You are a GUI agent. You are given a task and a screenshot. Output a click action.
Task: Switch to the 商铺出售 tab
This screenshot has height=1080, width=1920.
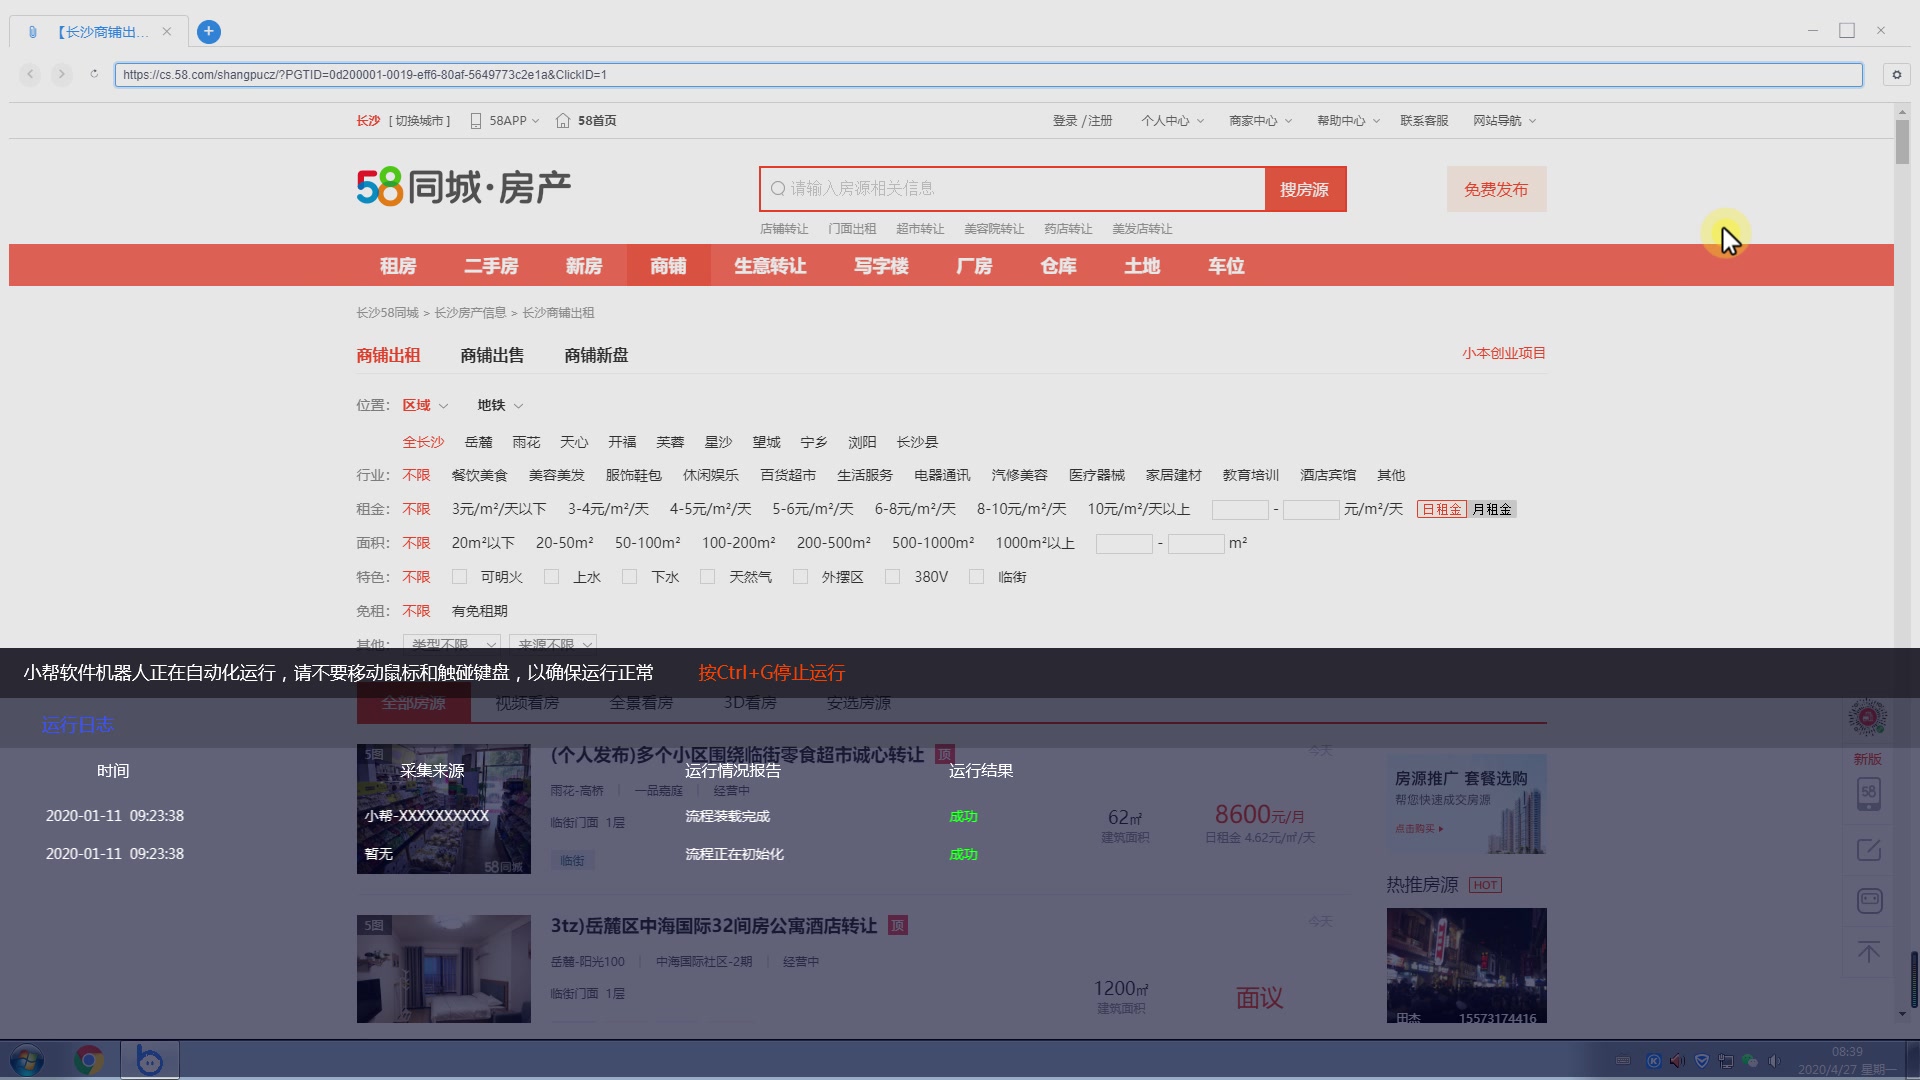coord(492,355)
